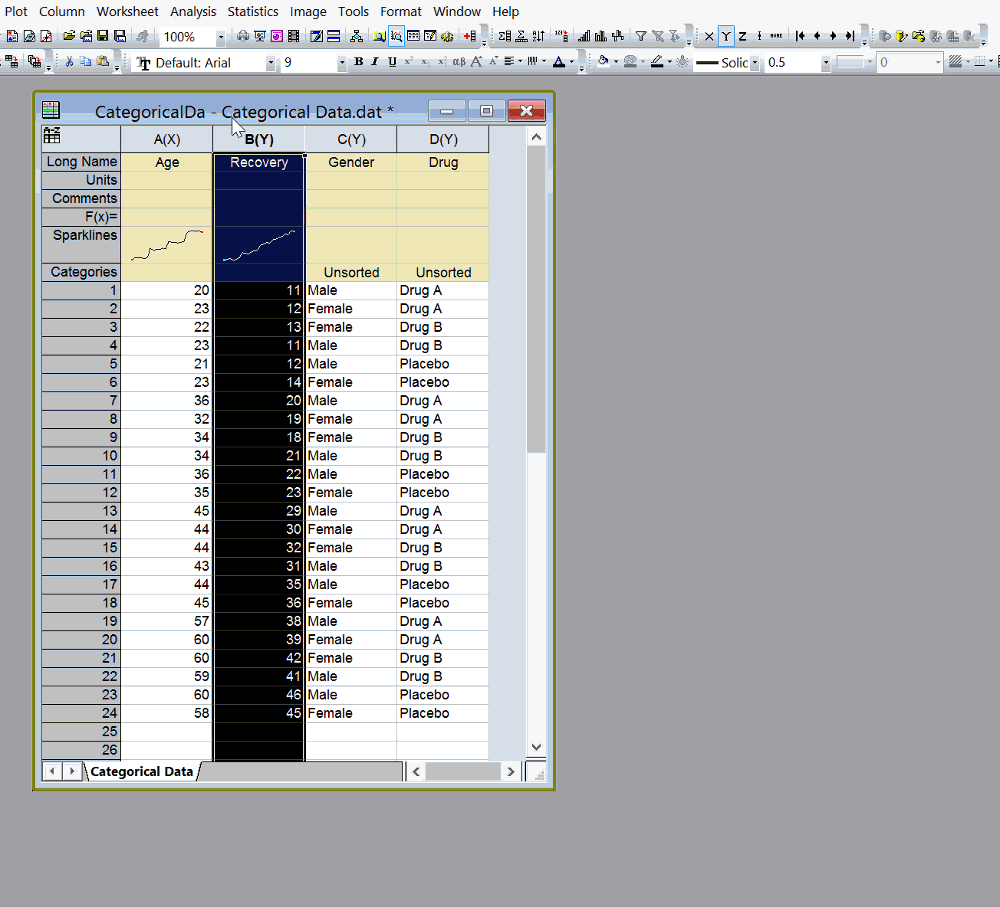
Task: Open the zoom level 100% dropdown
Action: [220, 37]
